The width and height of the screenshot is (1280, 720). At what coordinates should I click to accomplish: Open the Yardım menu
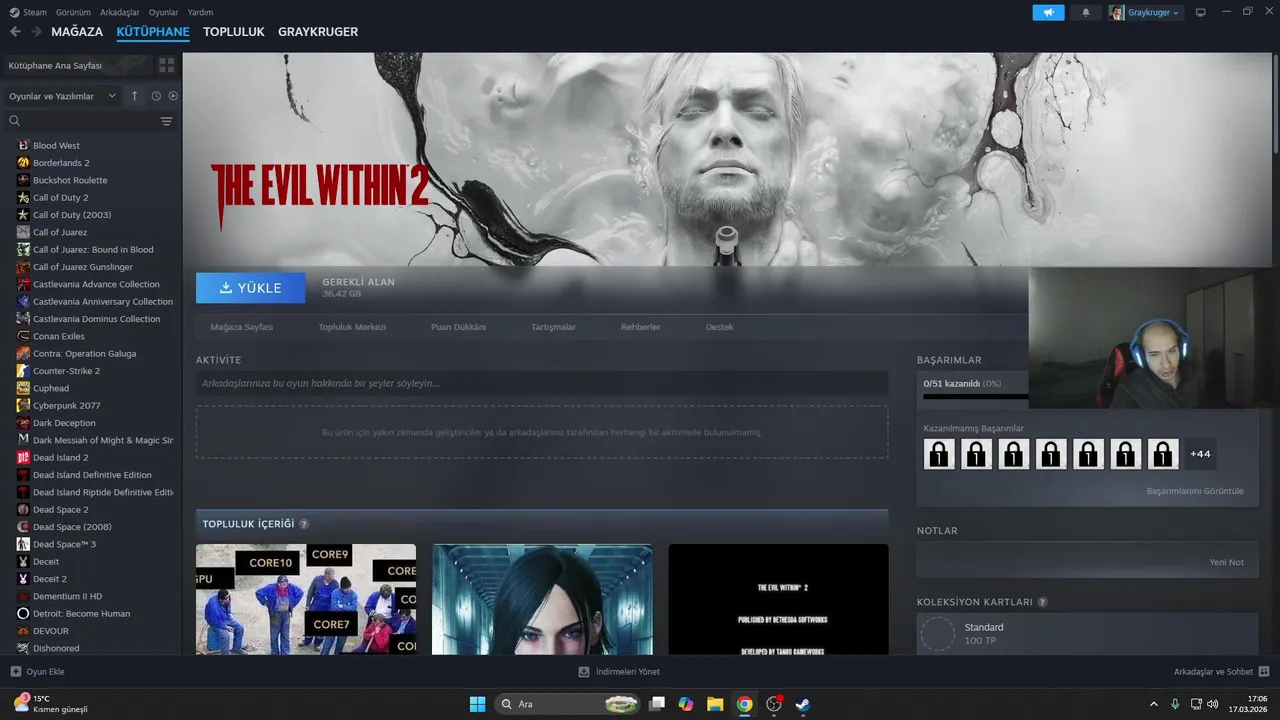201,12
